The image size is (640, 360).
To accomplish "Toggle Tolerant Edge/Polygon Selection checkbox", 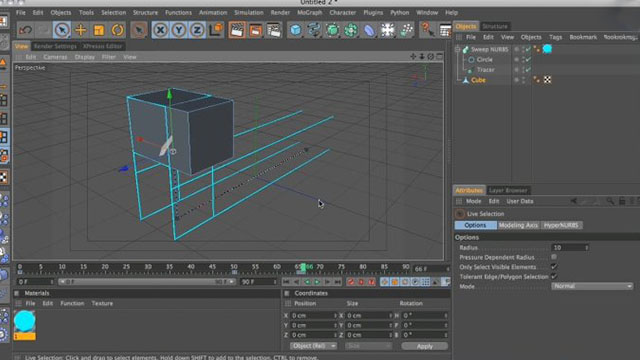I will [x=554, y=276].
